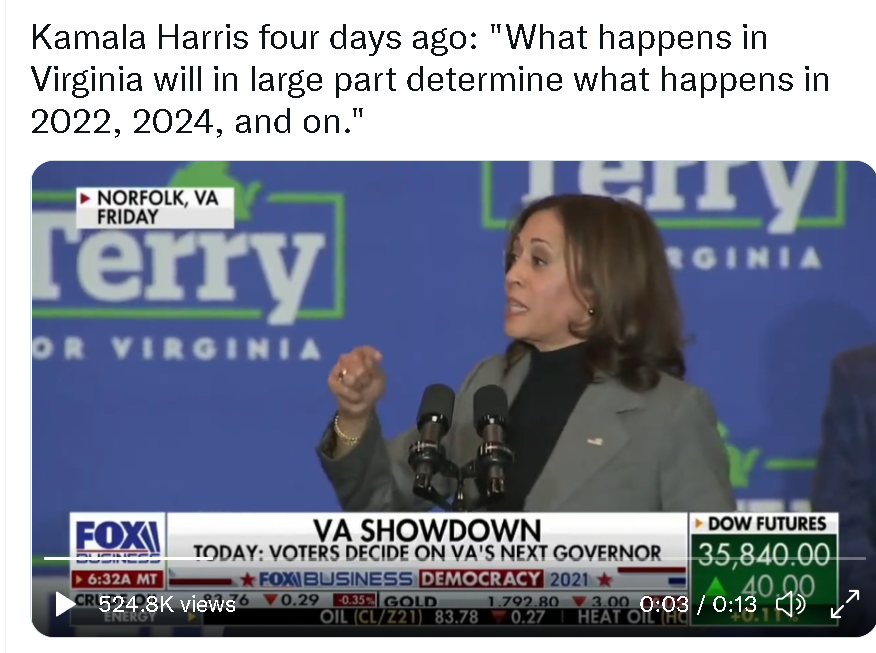
Task: Play the video with the triangle icon
Action: tap(65, 604)
